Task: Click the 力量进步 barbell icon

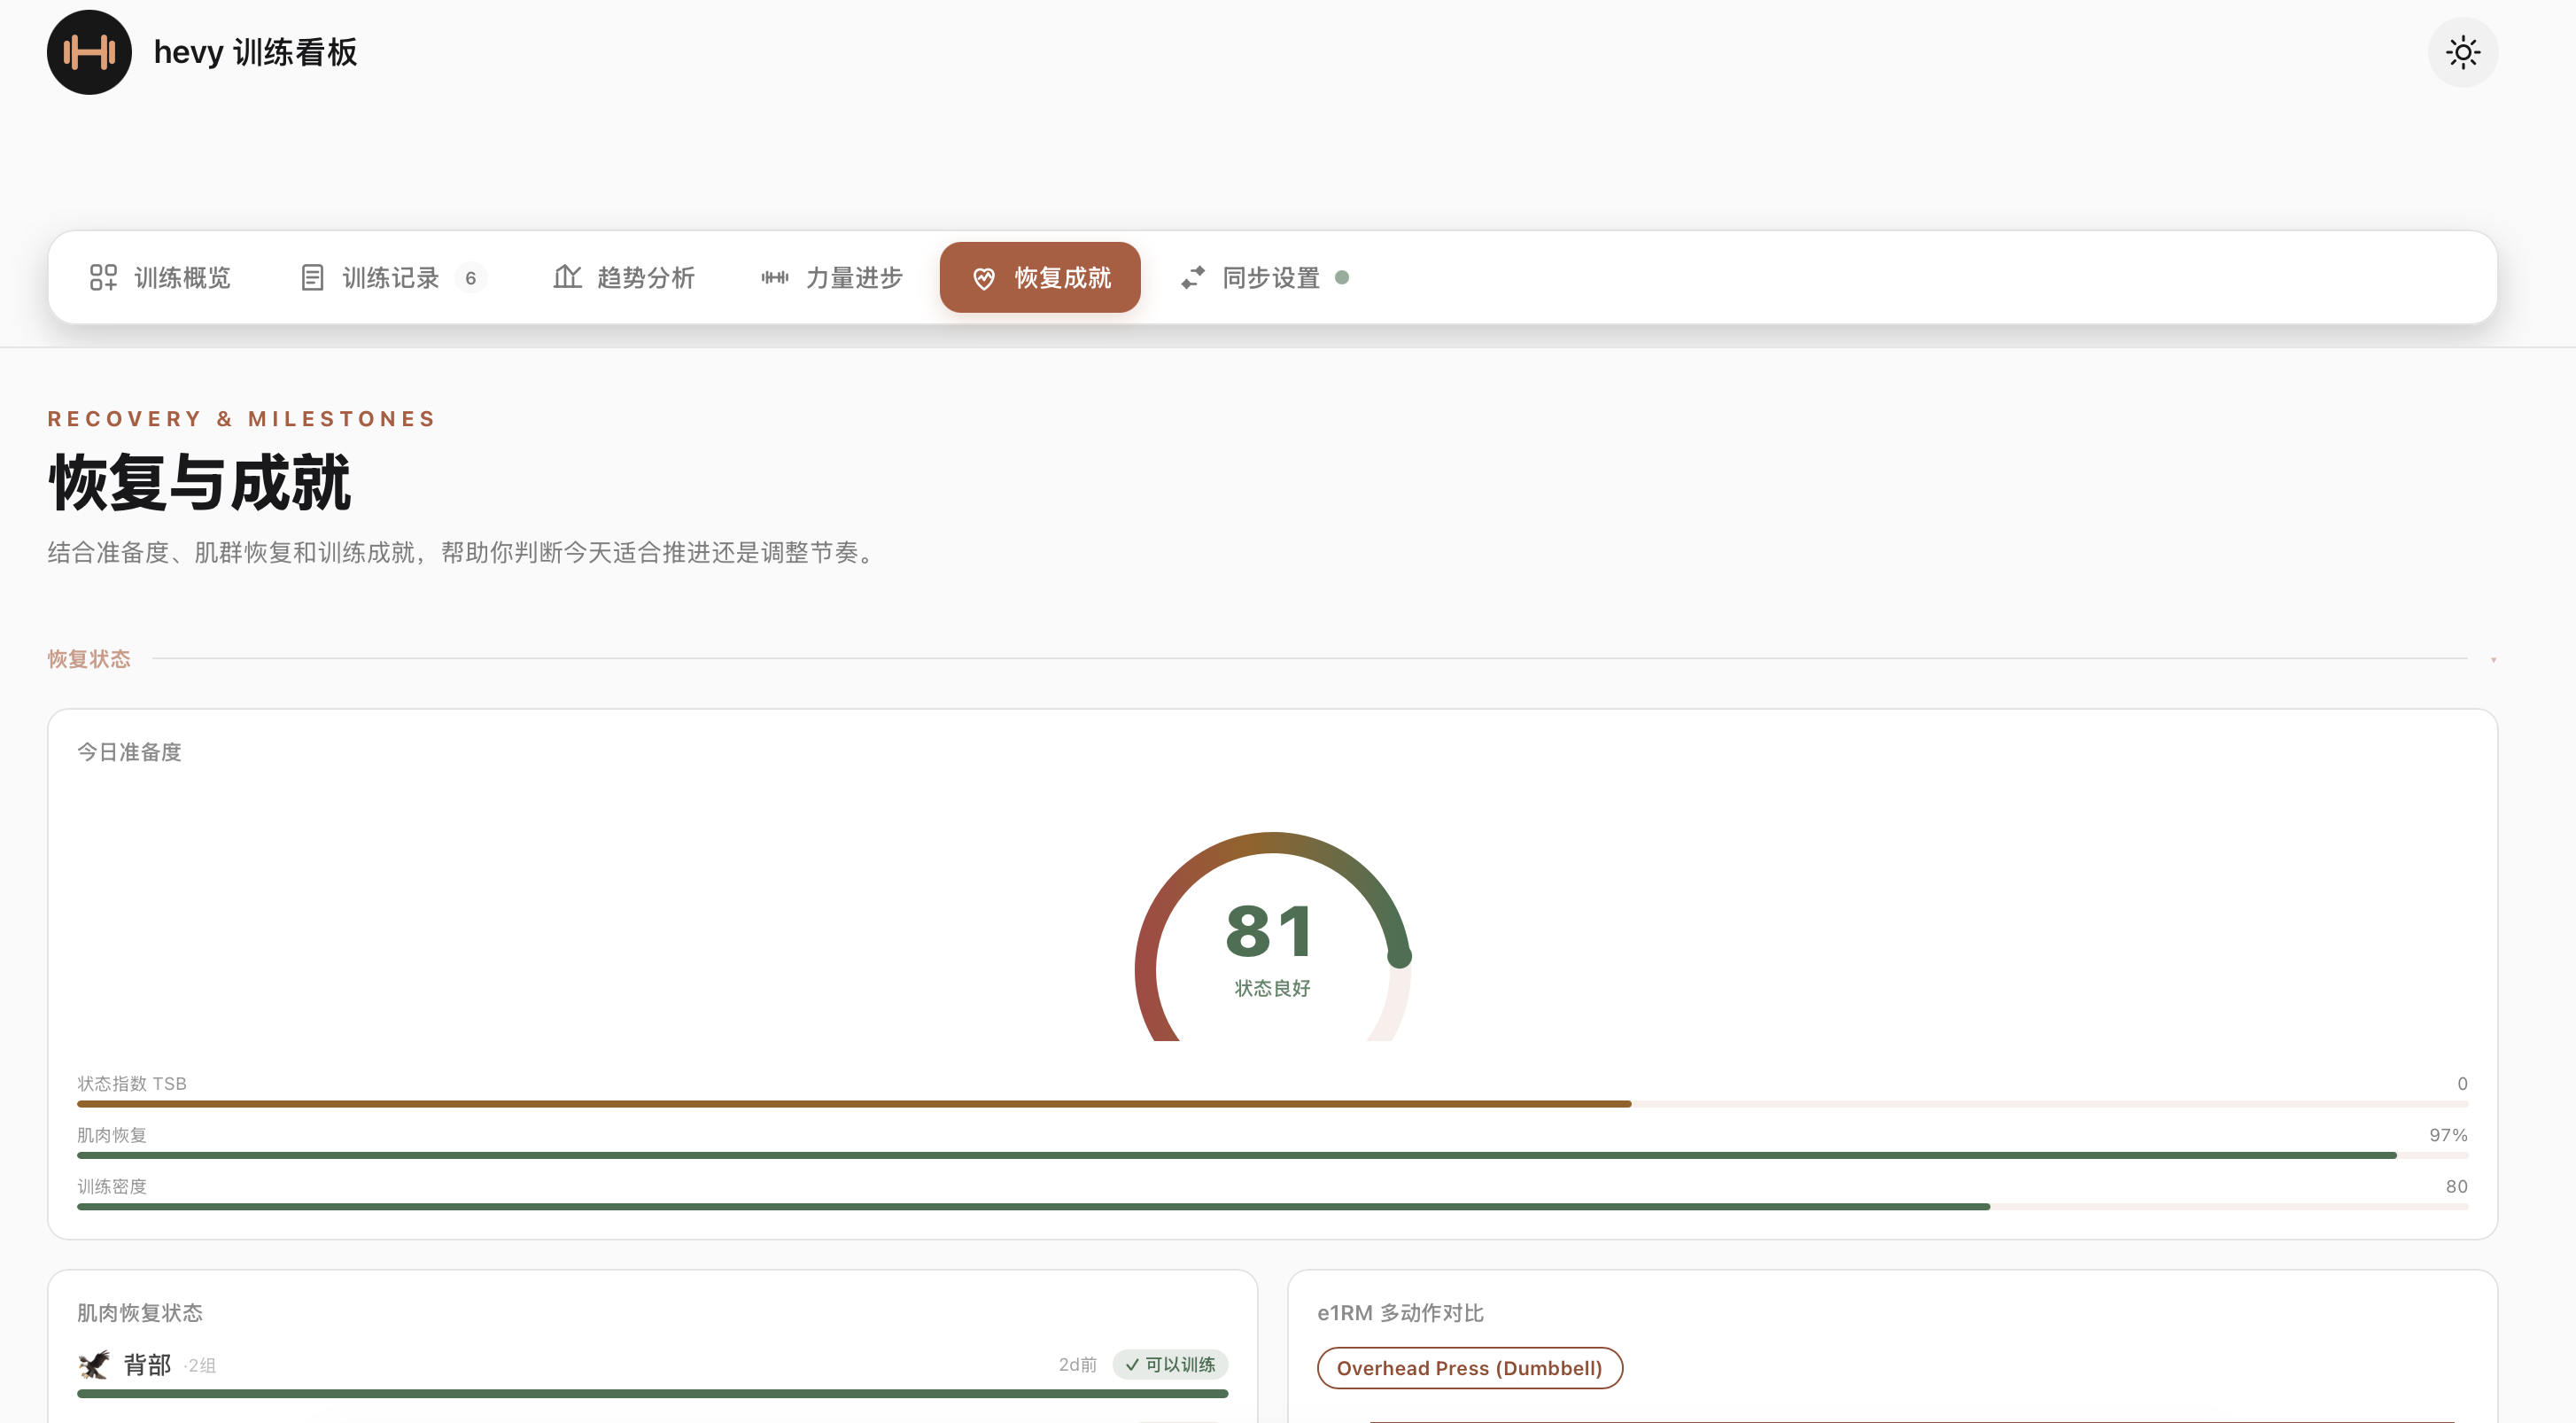Action: (x=775, y=278)
